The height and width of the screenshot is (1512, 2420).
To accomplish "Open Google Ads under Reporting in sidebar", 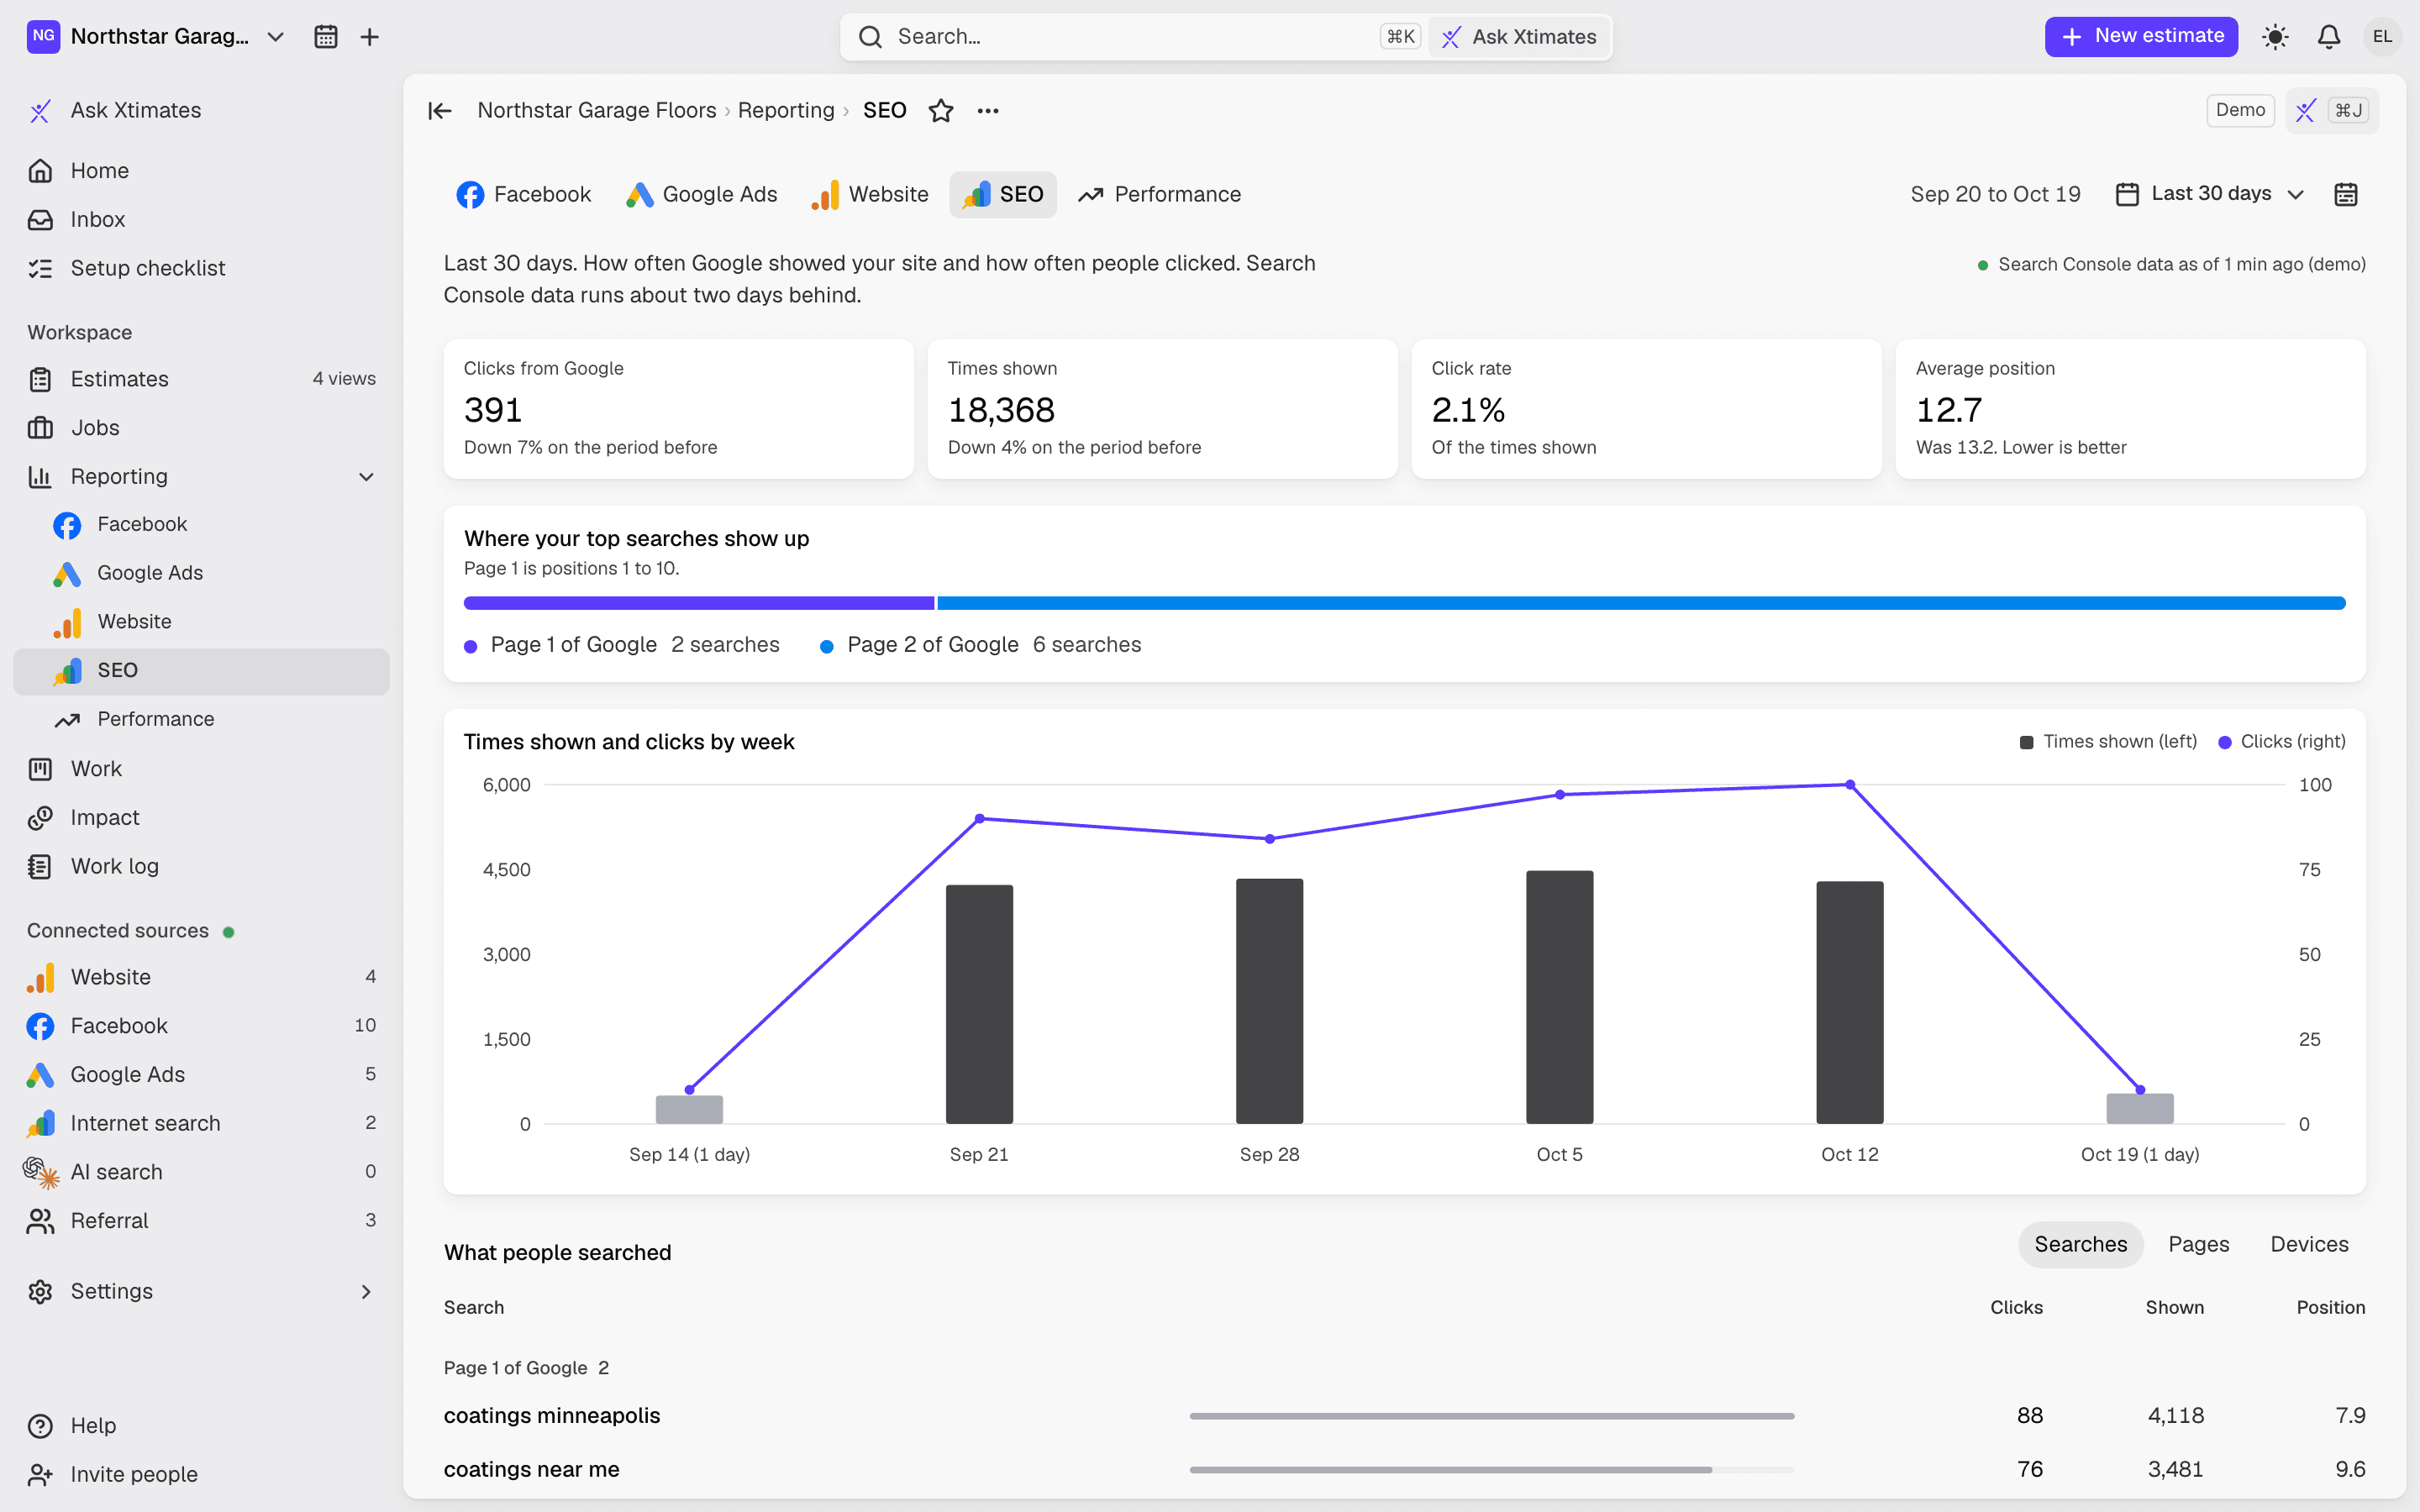I will (201, 574).
